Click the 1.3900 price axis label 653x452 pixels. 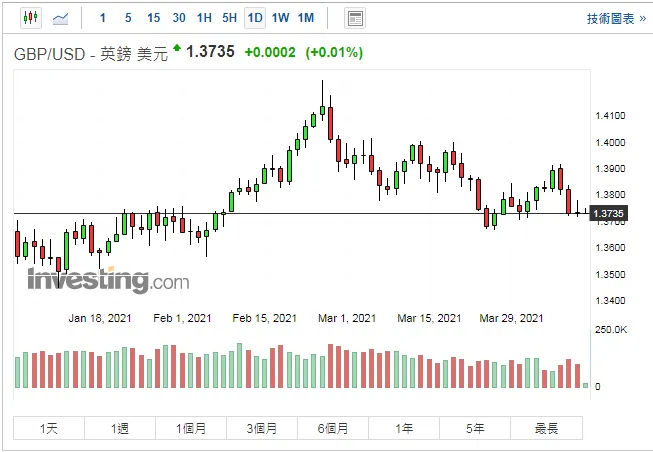pyautogui.click(x=611, y=169)
